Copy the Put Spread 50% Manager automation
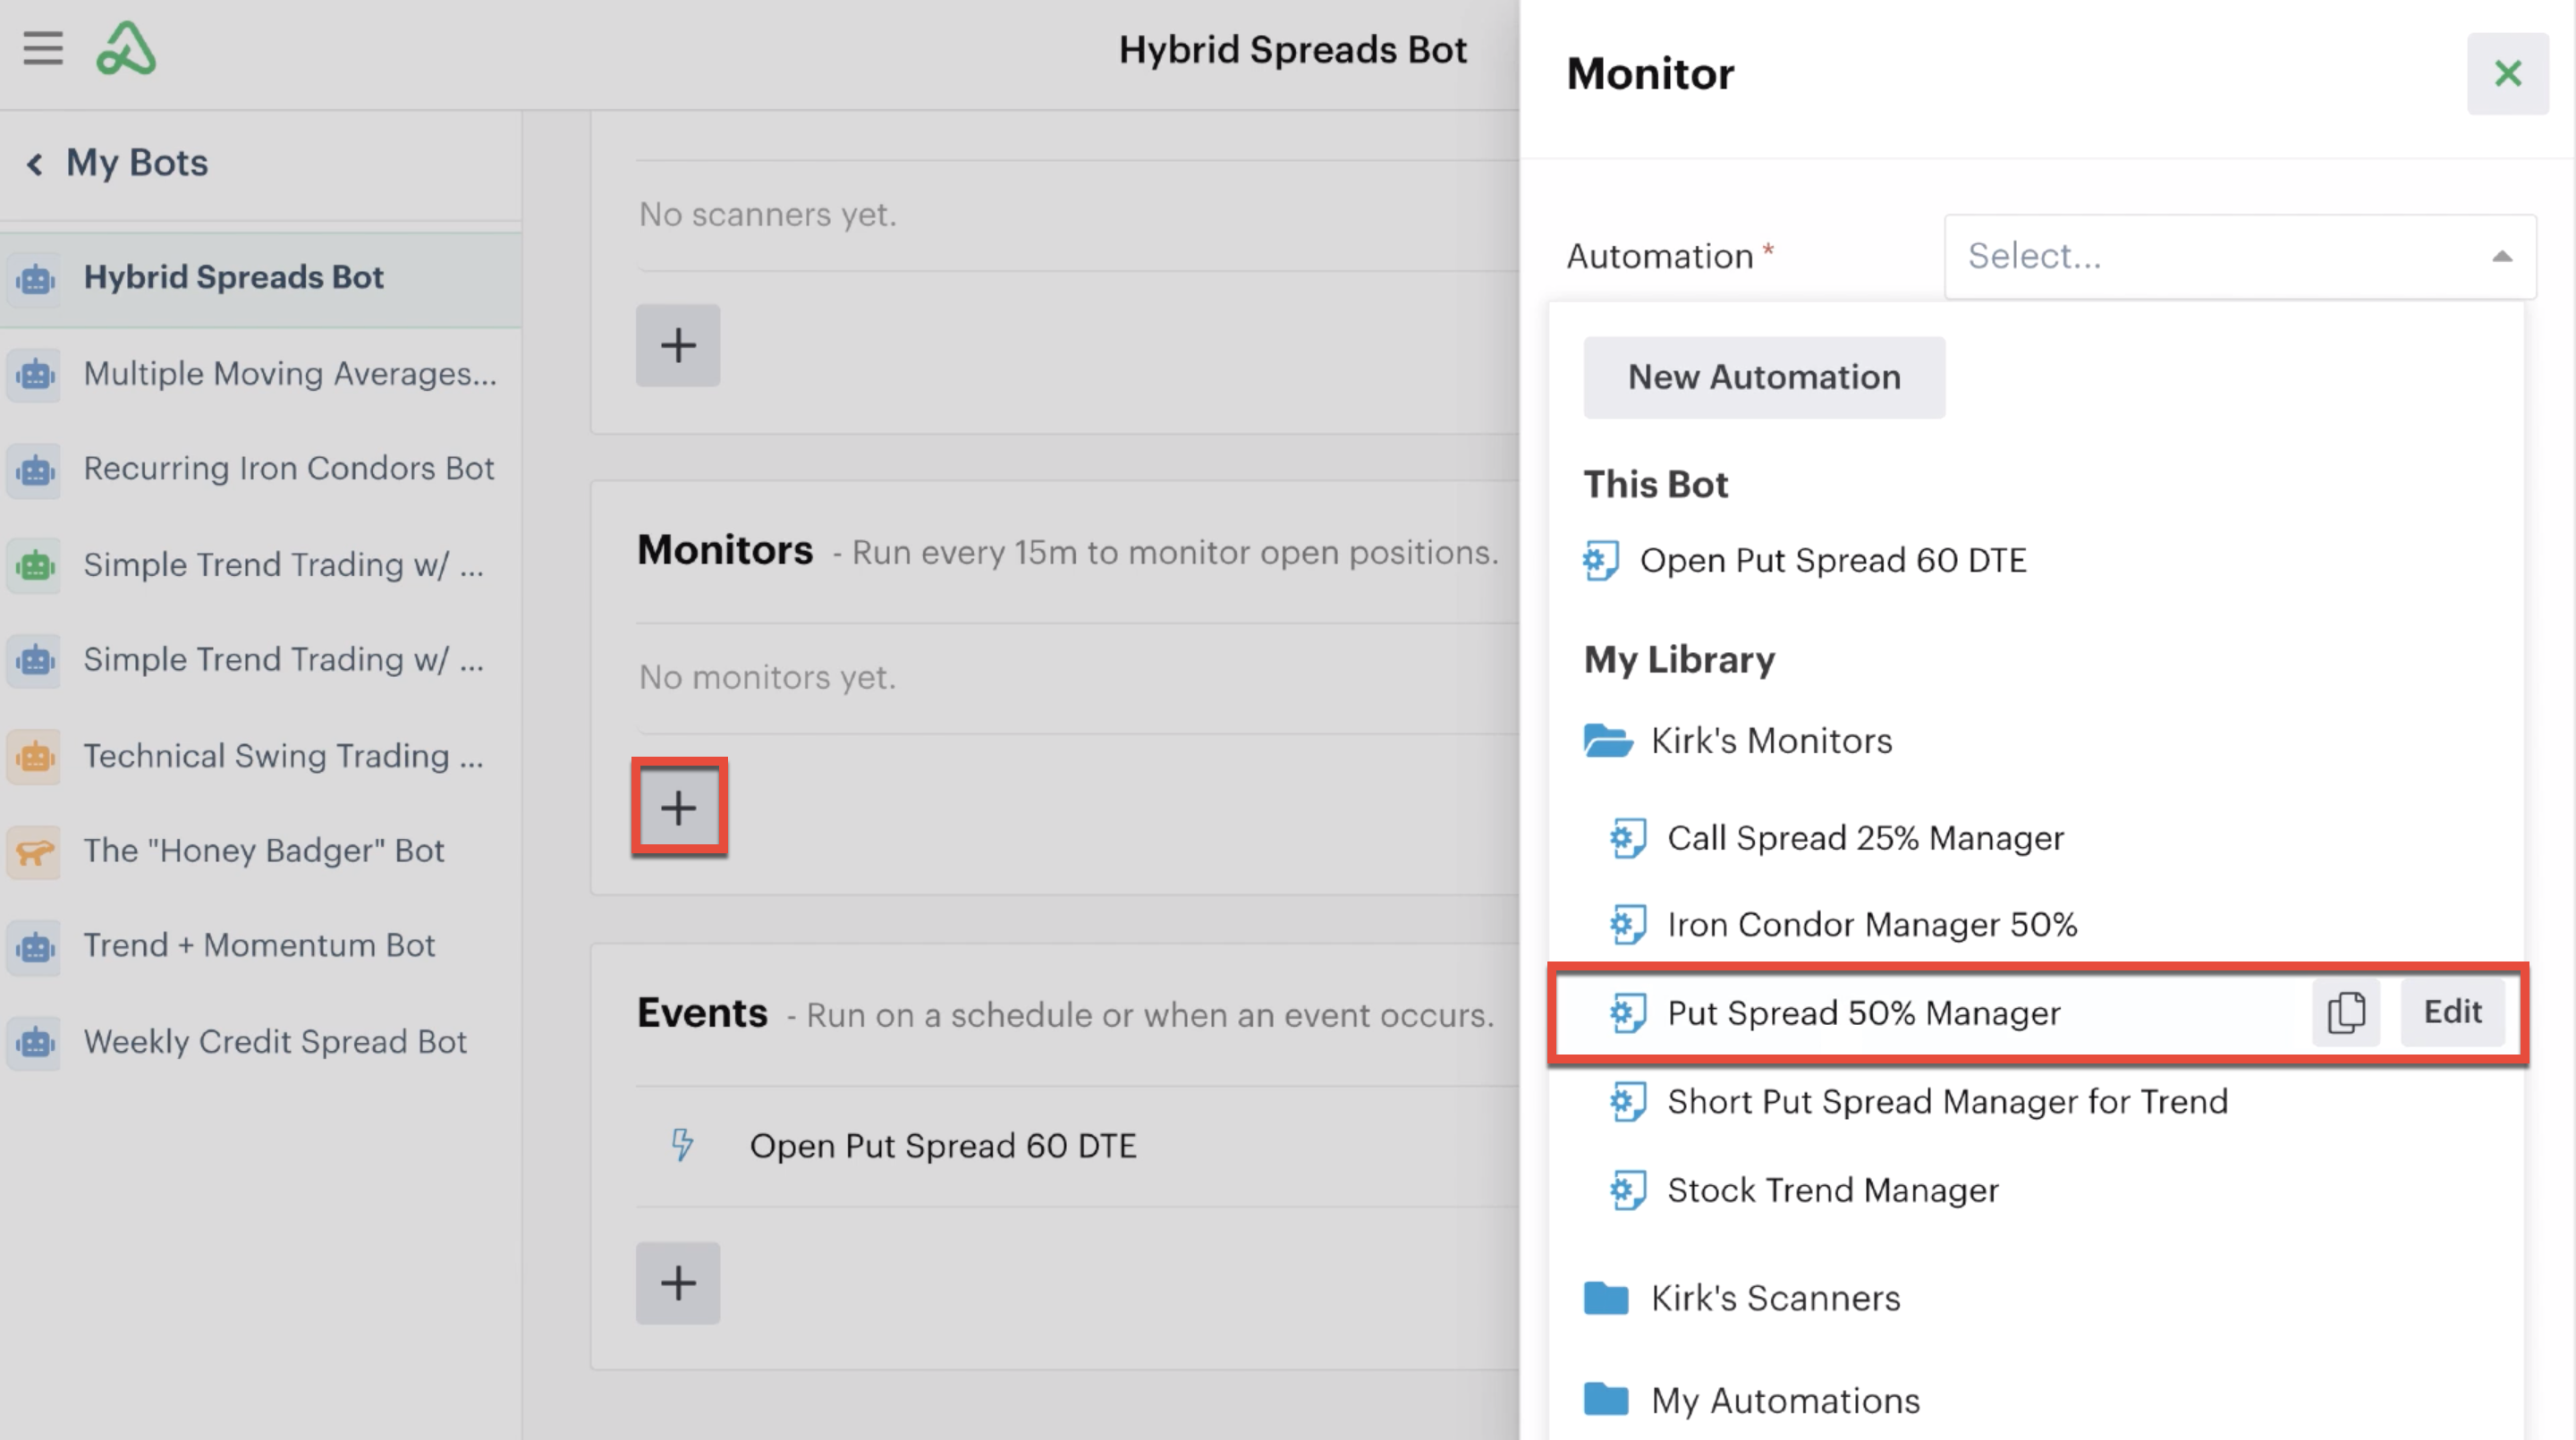This screenshot has height=1440, width=2576. click(x=2346, y=1012)
